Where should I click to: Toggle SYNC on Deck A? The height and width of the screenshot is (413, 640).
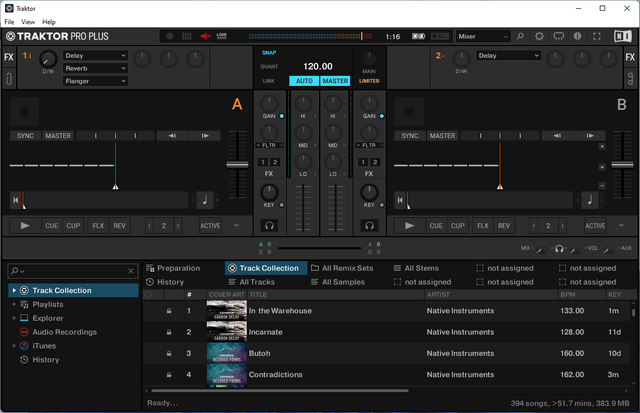[x=25, y=136]
